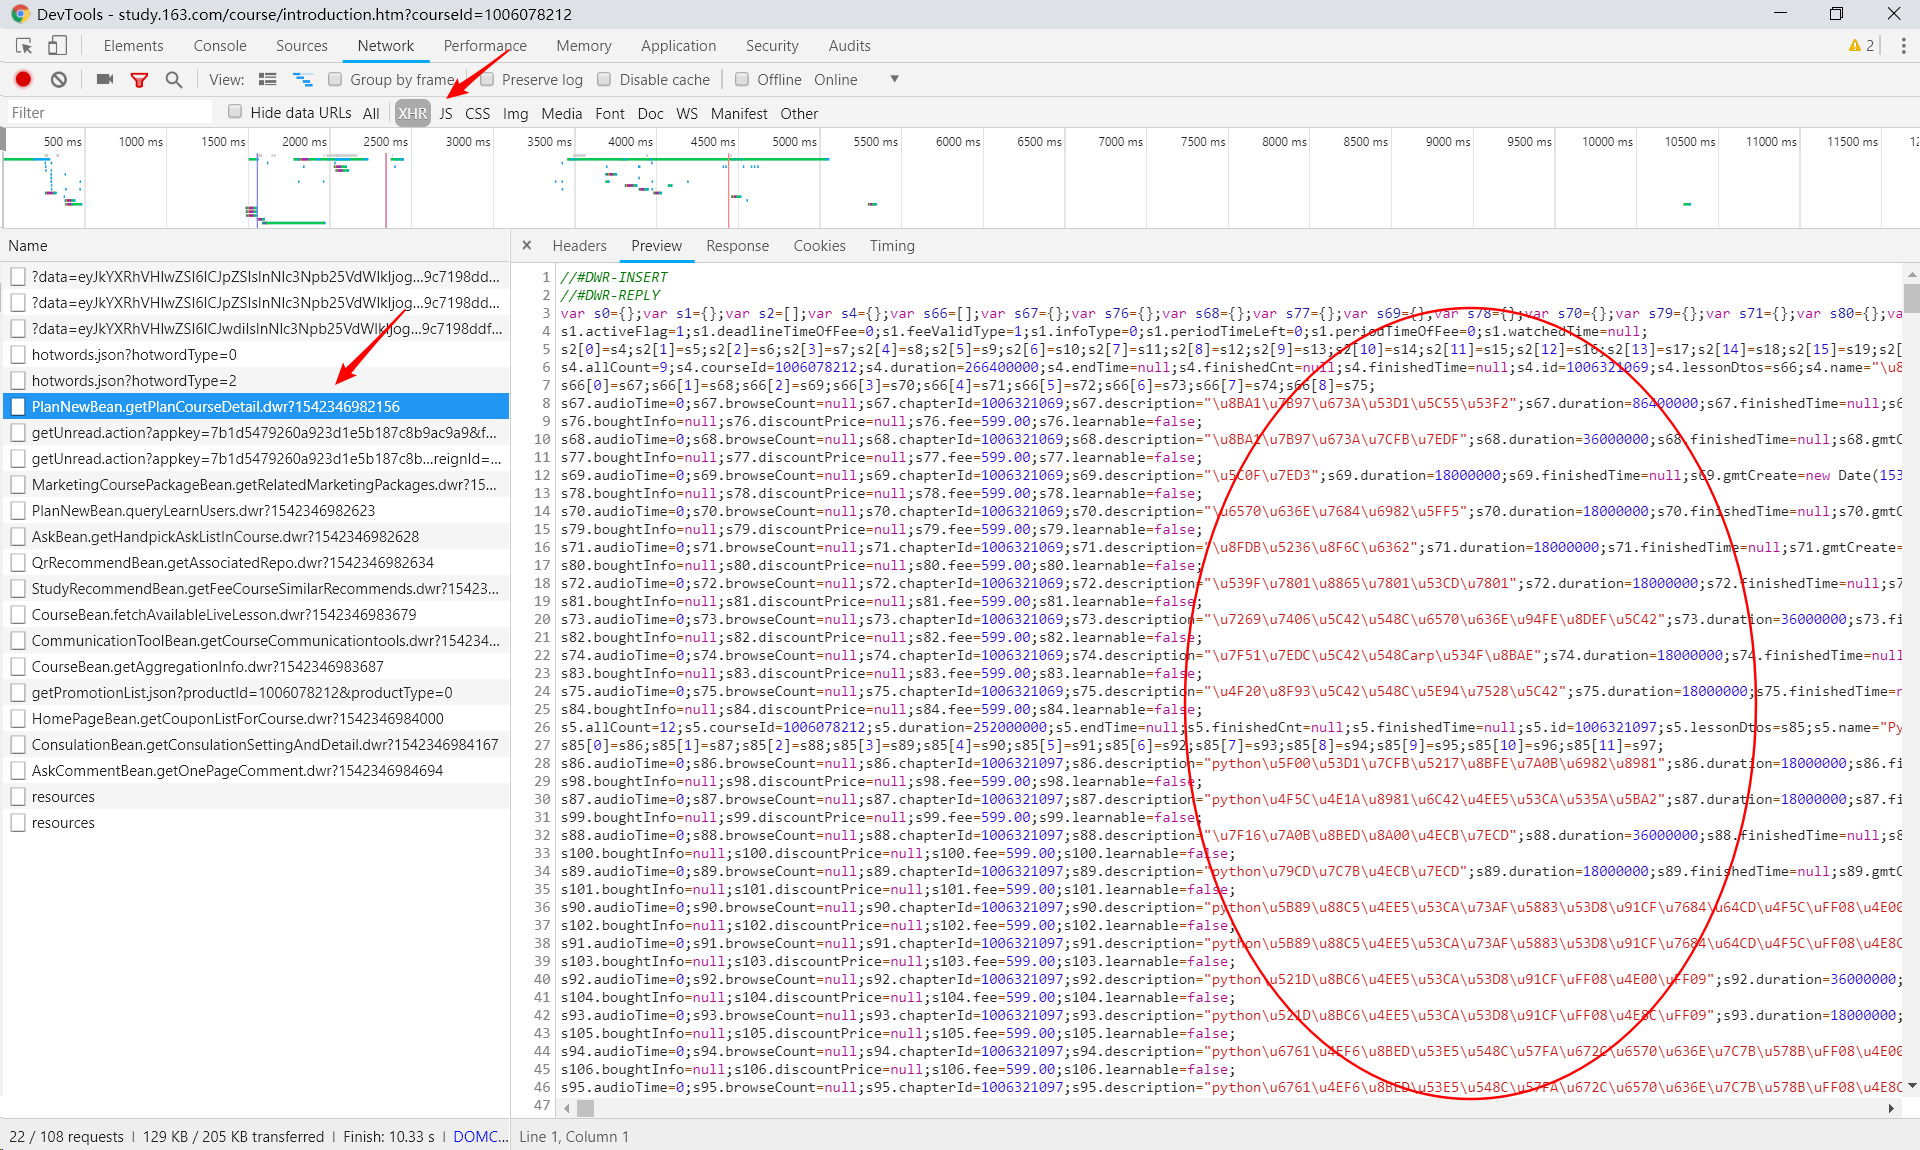The height and width of the screenshot is (1150, 1920).
Task: Select the JS filter type
Action: click(446, 113)
